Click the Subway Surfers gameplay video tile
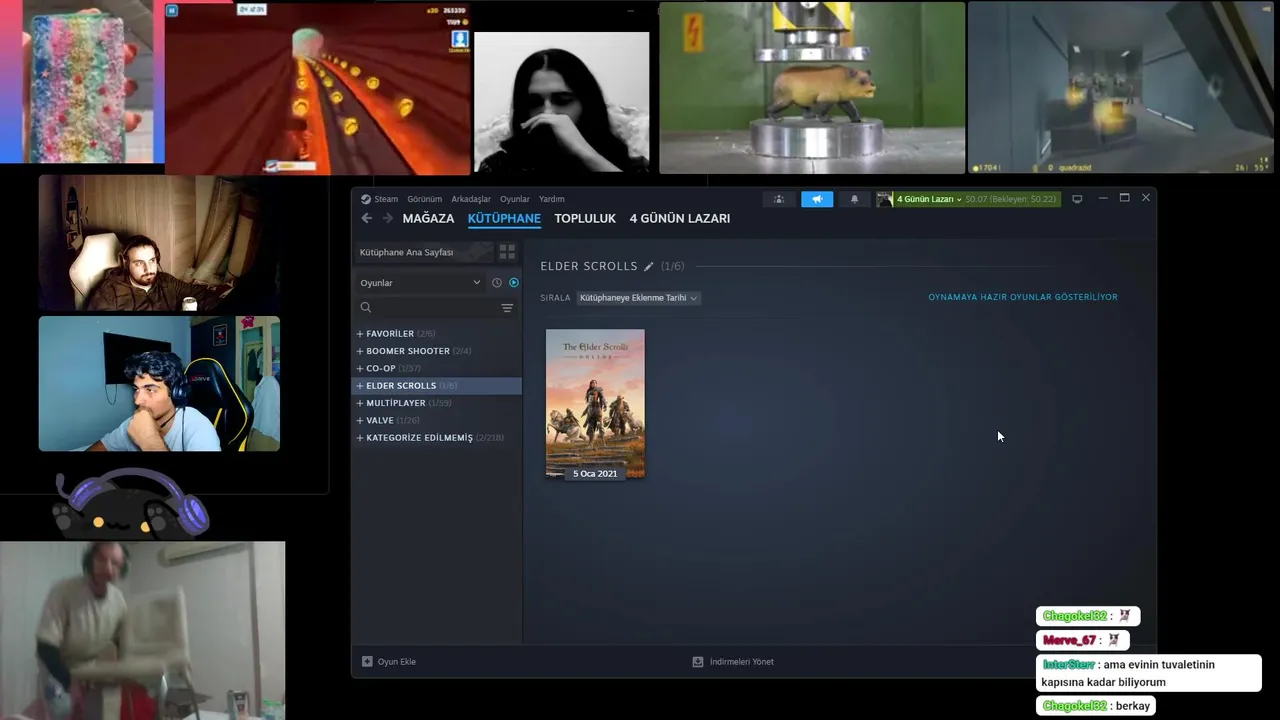This screenshot has height=720, width=1280. [x=318, y=89]
